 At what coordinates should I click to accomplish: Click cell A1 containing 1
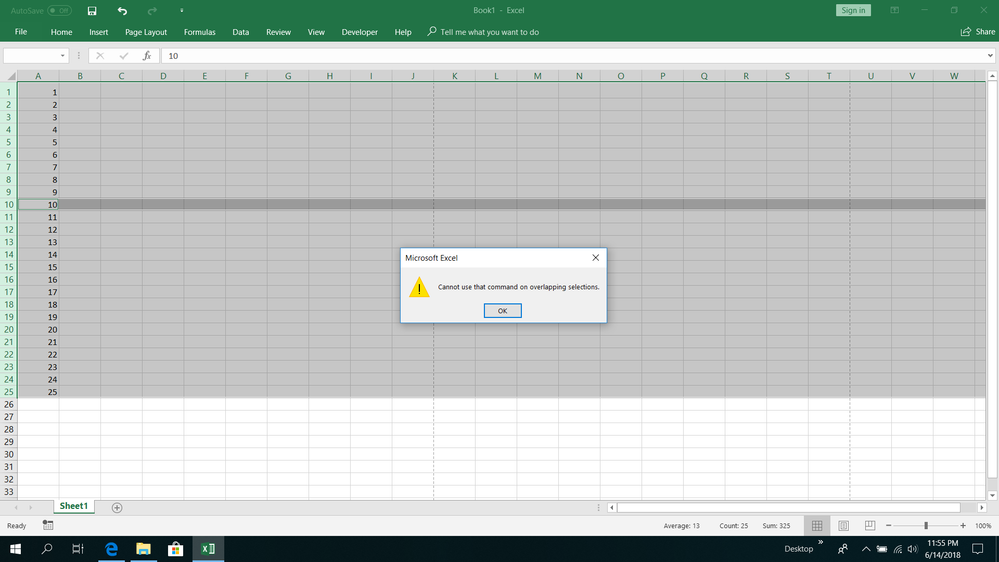(x=38, y=92)
